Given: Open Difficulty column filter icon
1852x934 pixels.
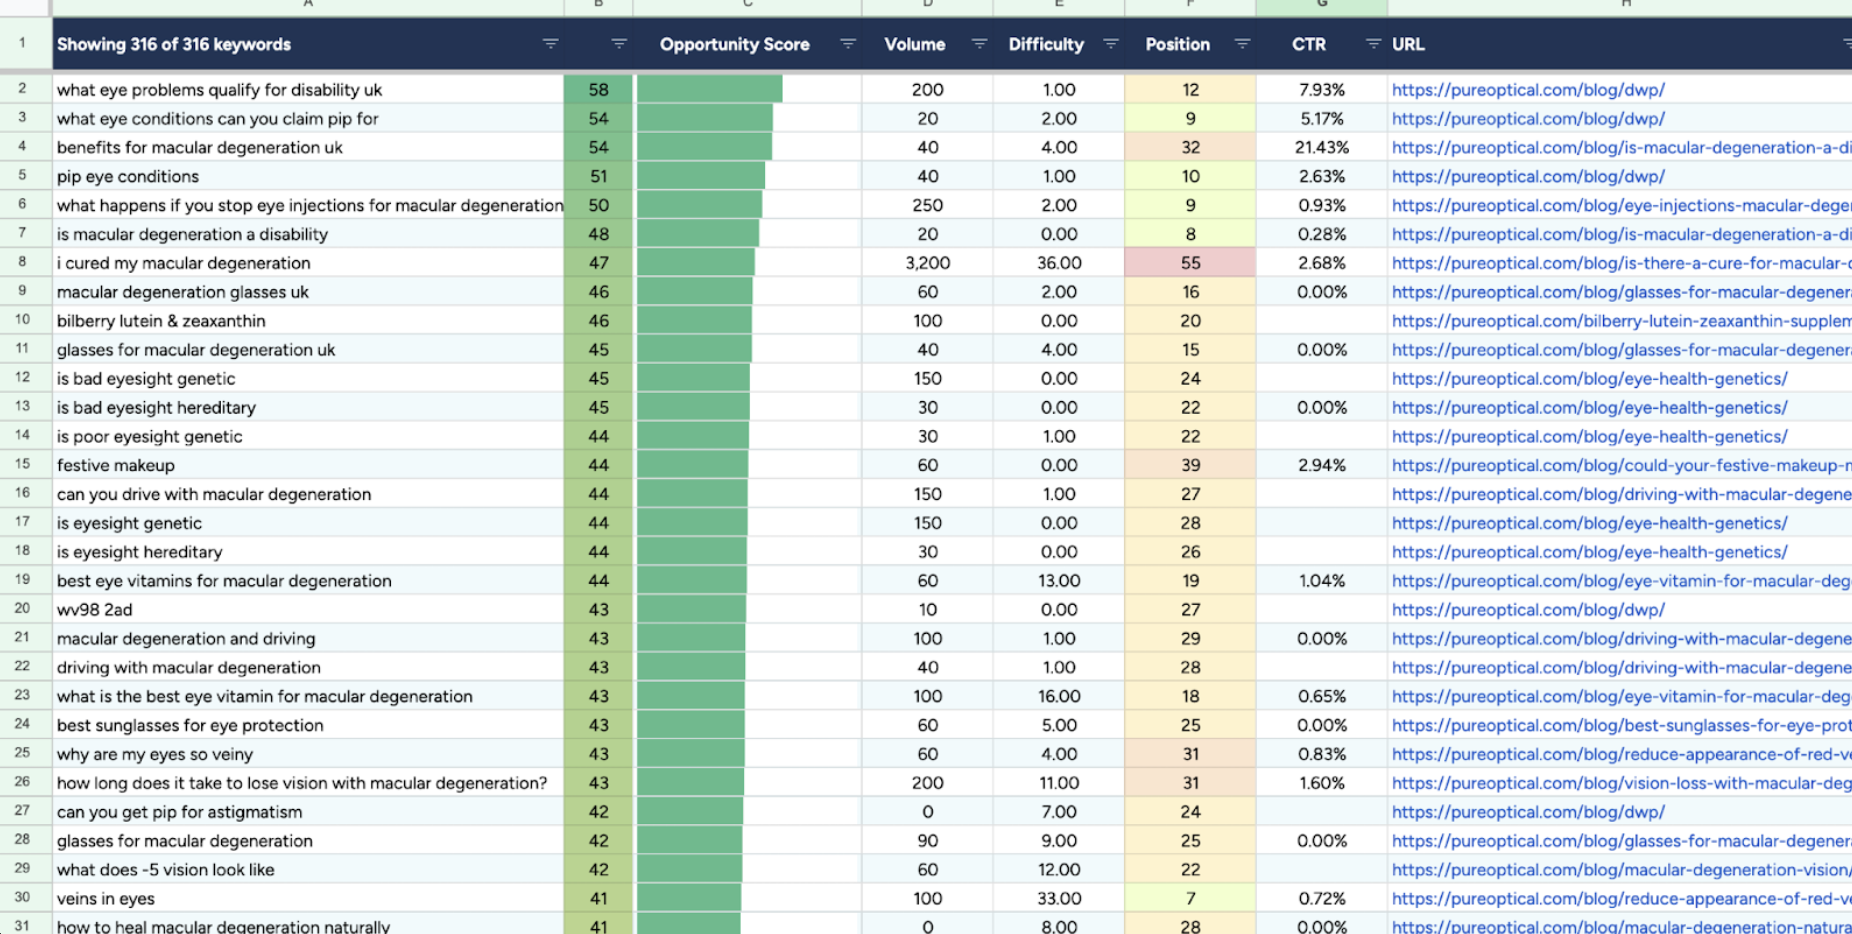Looking at the screenshot, I should (1110, 44).
